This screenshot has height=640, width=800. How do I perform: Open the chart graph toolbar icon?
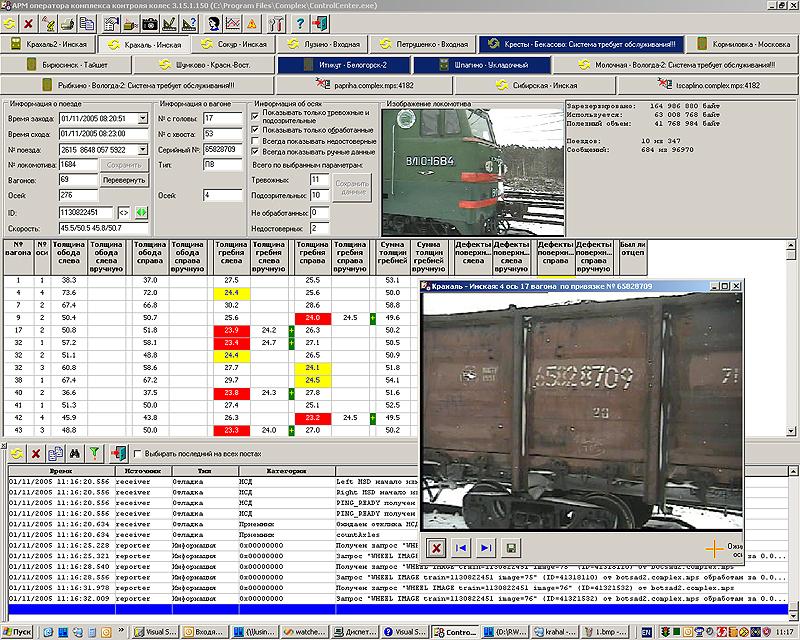point(233,23)
